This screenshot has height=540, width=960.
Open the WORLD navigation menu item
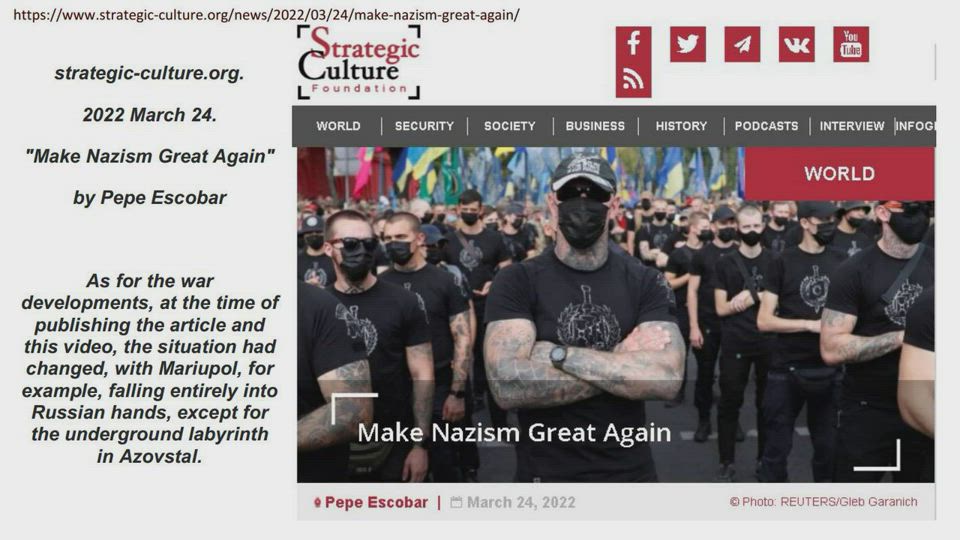pyautogui.click(x=338, y=126)
